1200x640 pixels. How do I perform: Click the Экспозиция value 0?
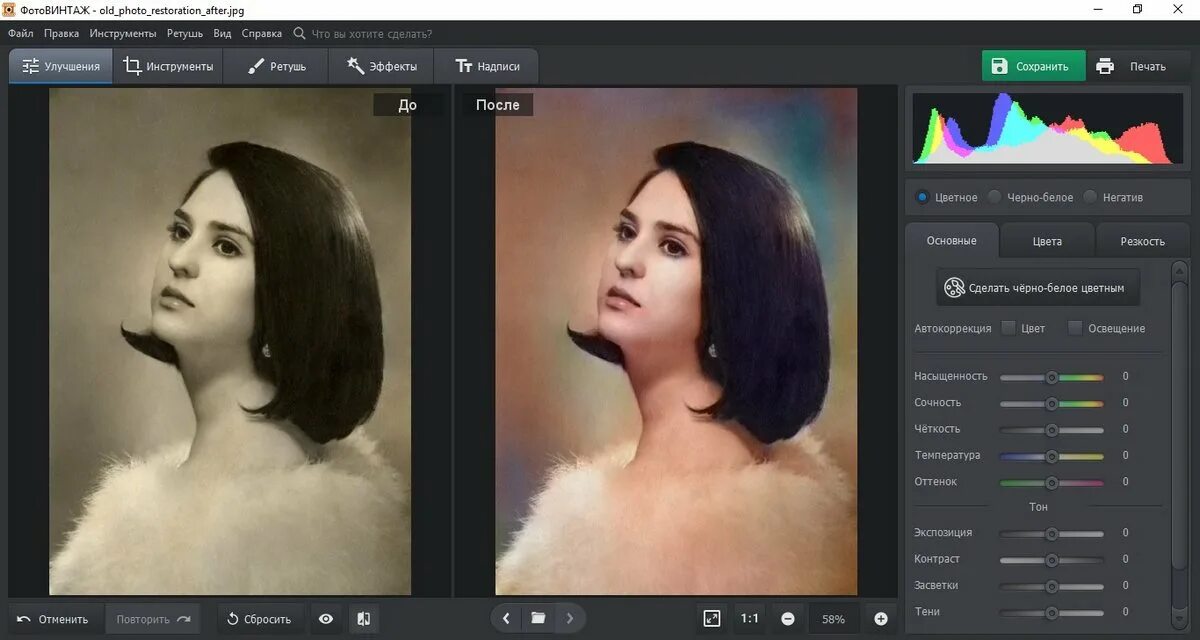1125,533
